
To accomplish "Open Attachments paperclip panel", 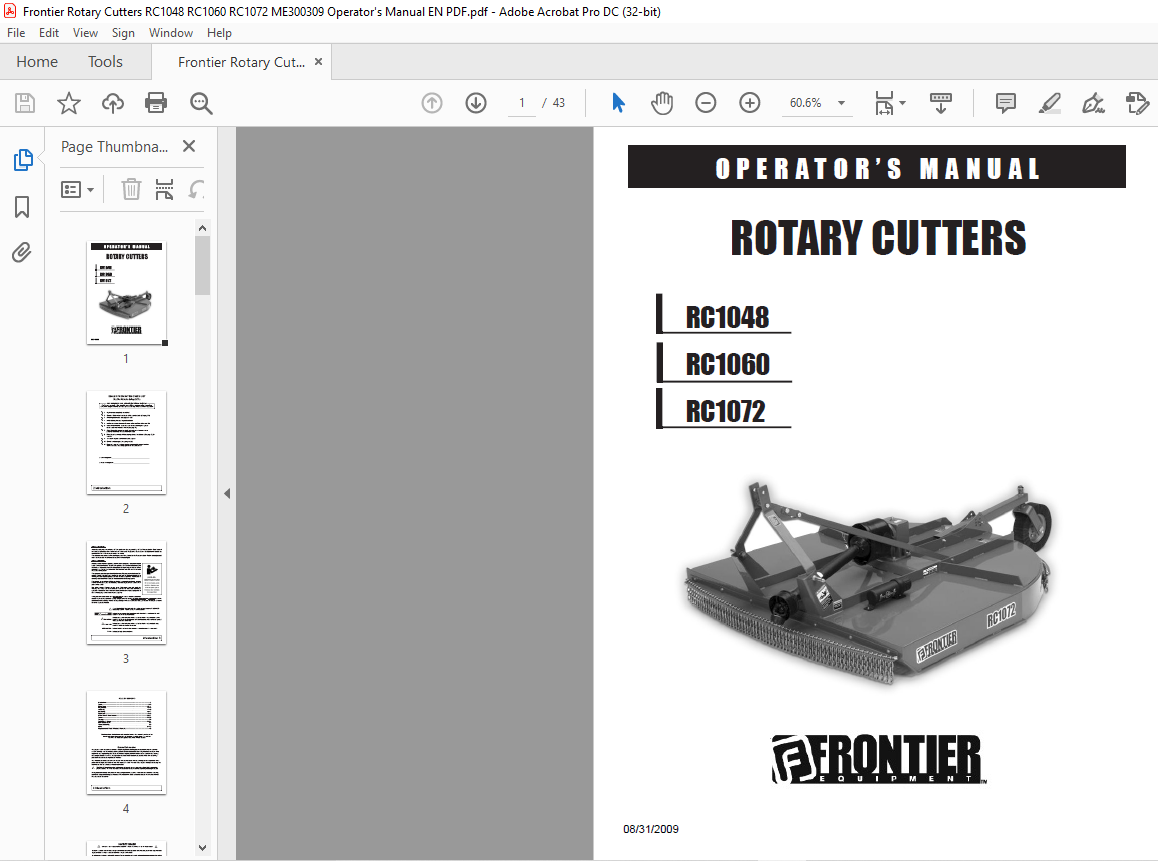I will (x=22, y=253).
